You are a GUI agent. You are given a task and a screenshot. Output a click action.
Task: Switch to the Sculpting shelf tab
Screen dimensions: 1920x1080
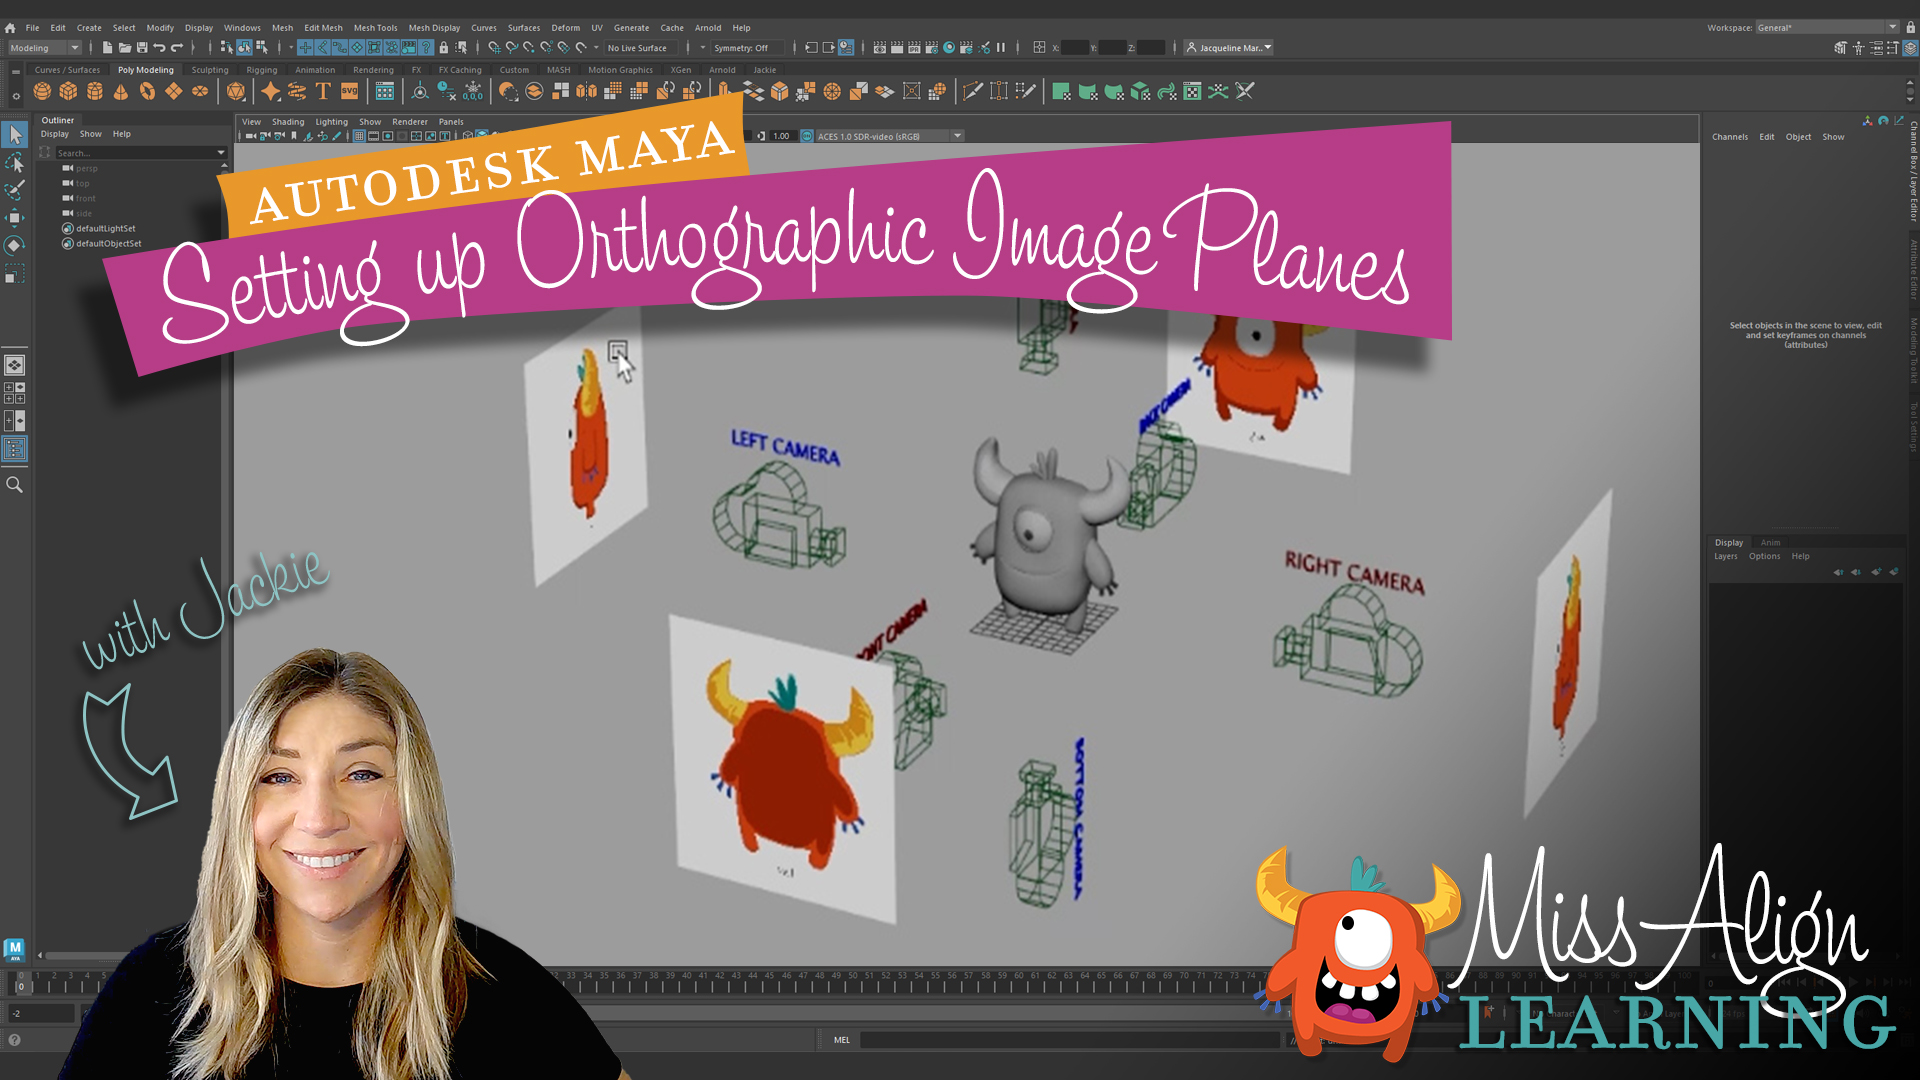210,70
